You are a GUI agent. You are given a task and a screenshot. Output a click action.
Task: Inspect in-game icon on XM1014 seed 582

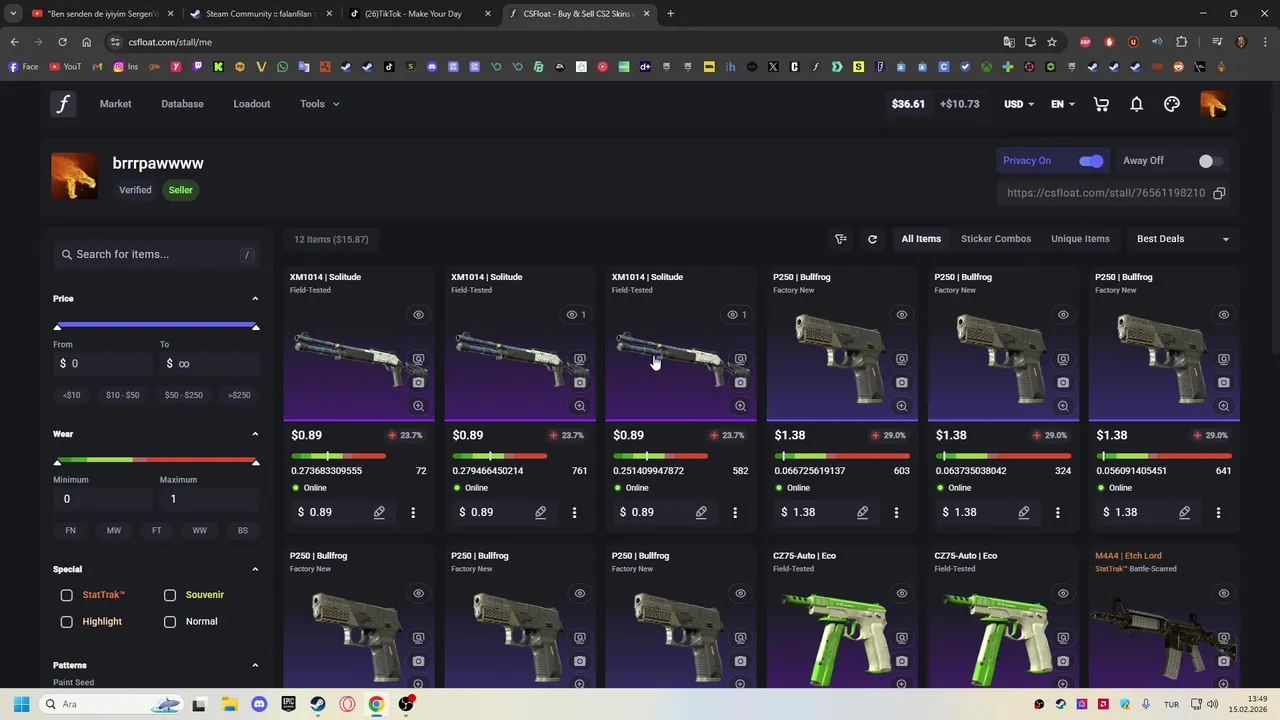[740, 359]
